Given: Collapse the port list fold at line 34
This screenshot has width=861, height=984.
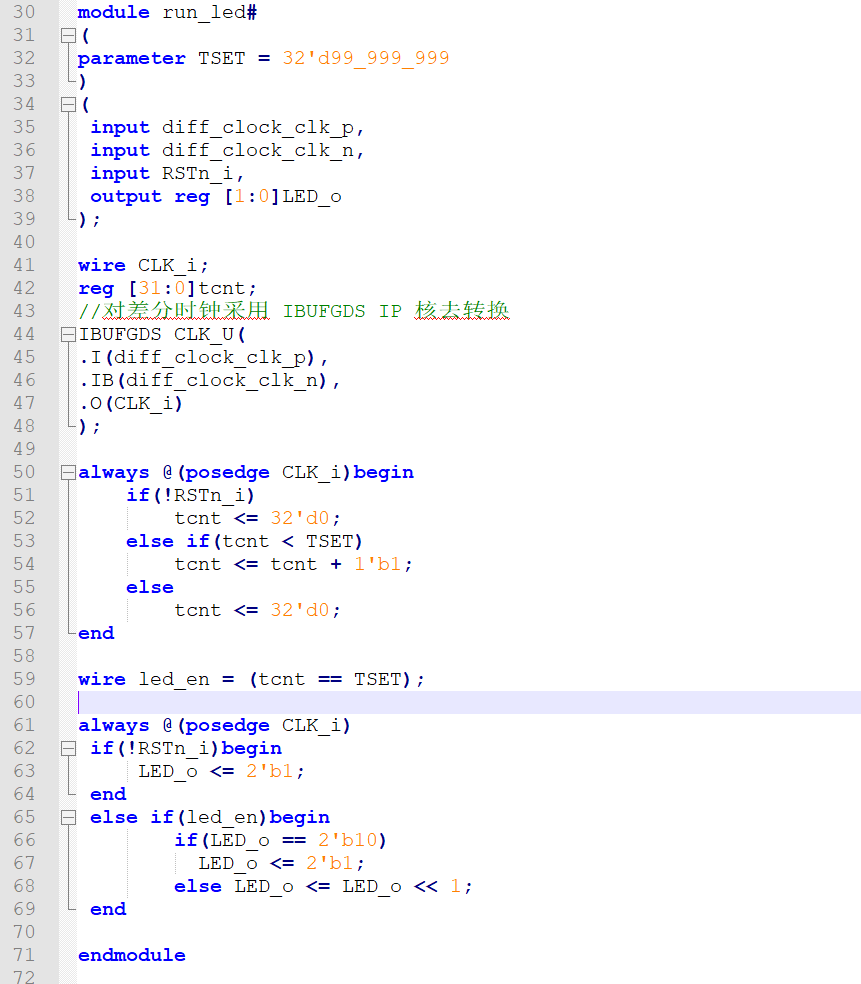Looking at the screenshot, I should [x=67, y=105].
